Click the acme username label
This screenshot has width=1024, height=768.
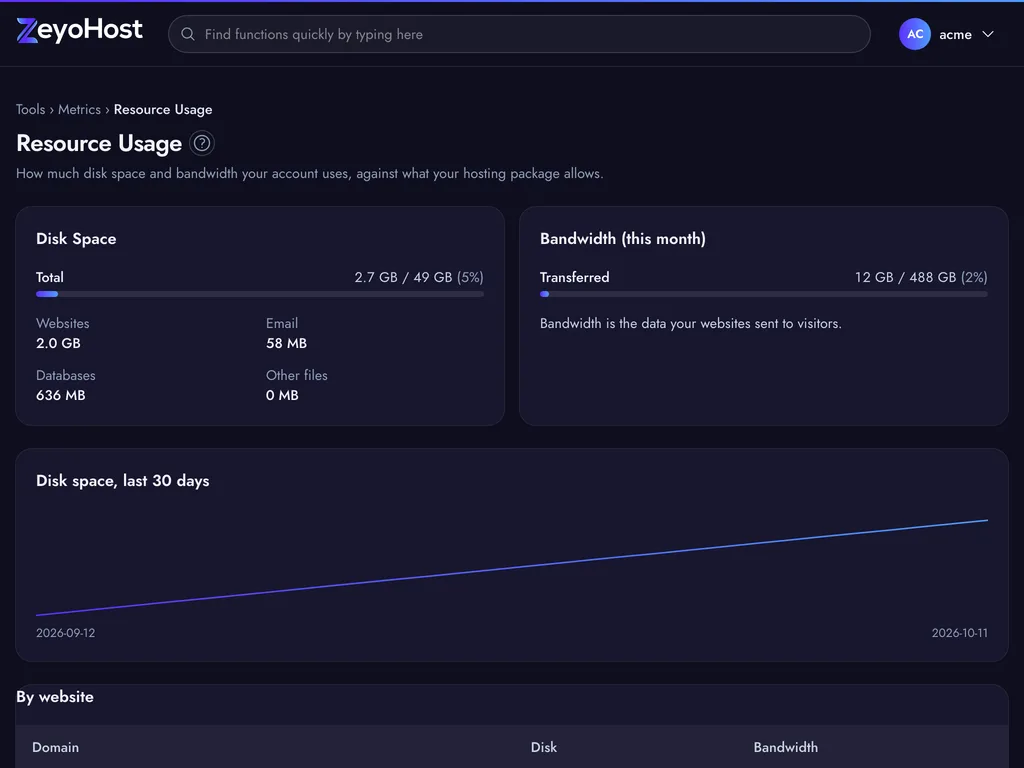click(x=955, y=35)
